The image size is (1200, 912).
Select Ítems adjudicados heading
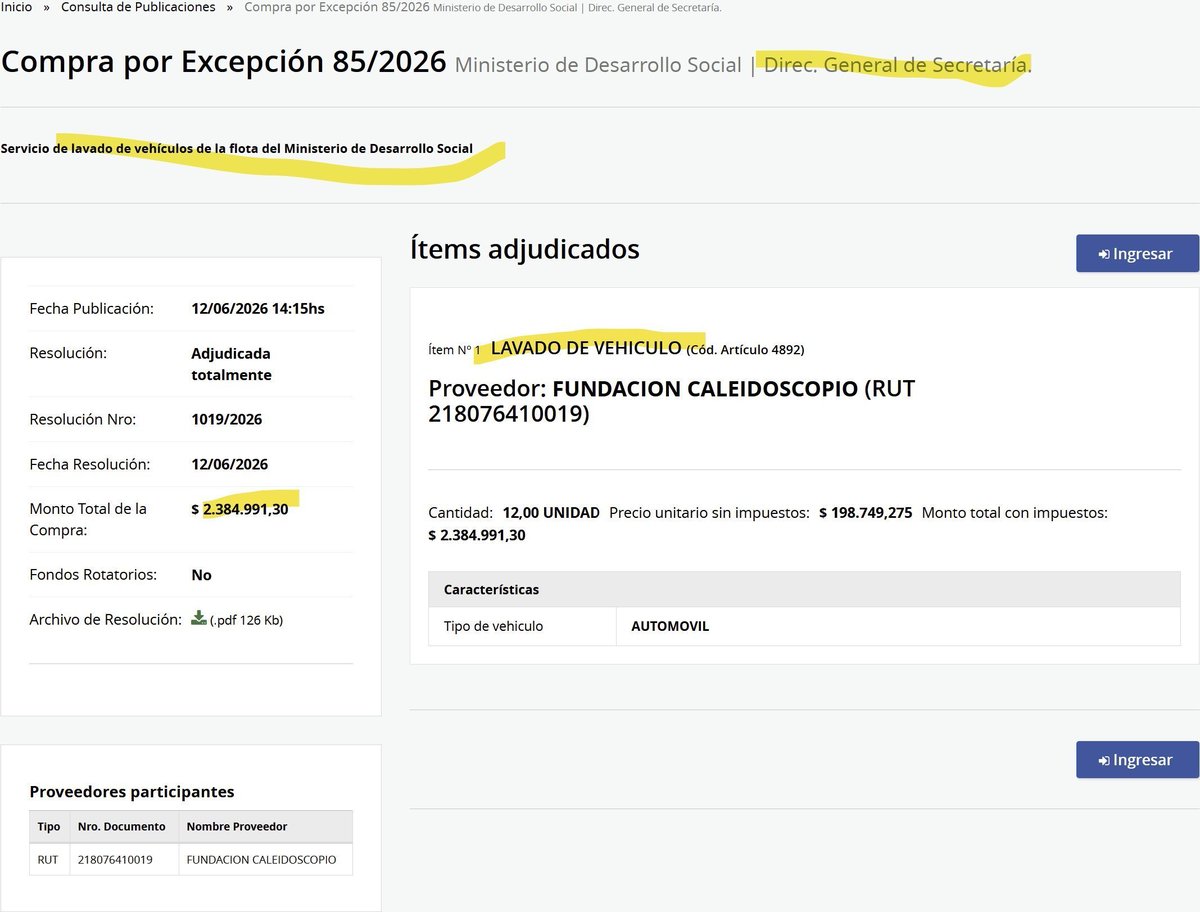525,248
